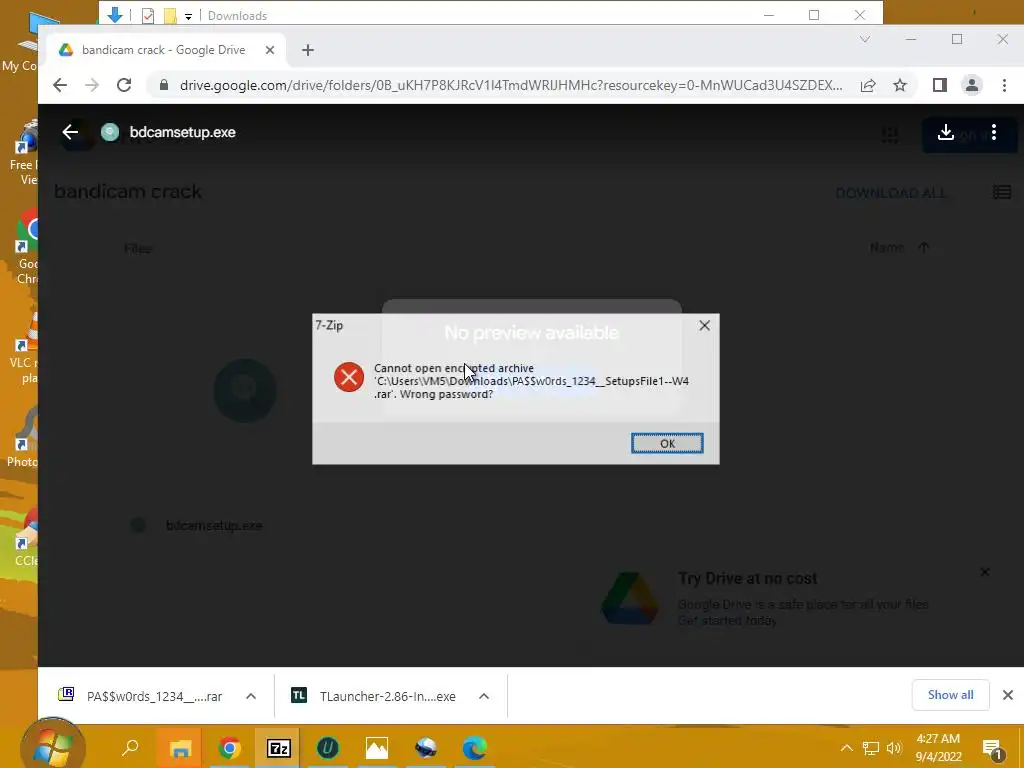Open the Windows Start button
The image size is (1024, 768).
(x=53, y=746)
